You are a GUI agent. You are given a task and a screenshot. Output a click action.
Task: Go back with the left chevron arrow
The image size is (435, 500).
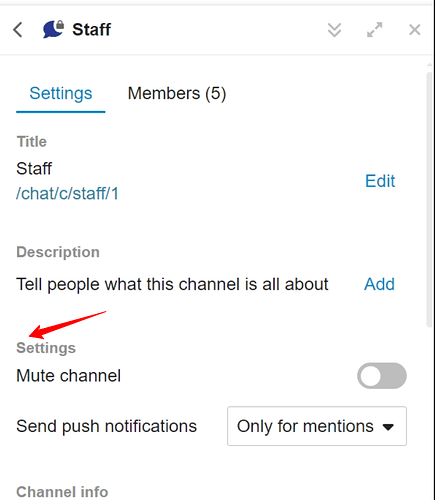pos(18,30)
